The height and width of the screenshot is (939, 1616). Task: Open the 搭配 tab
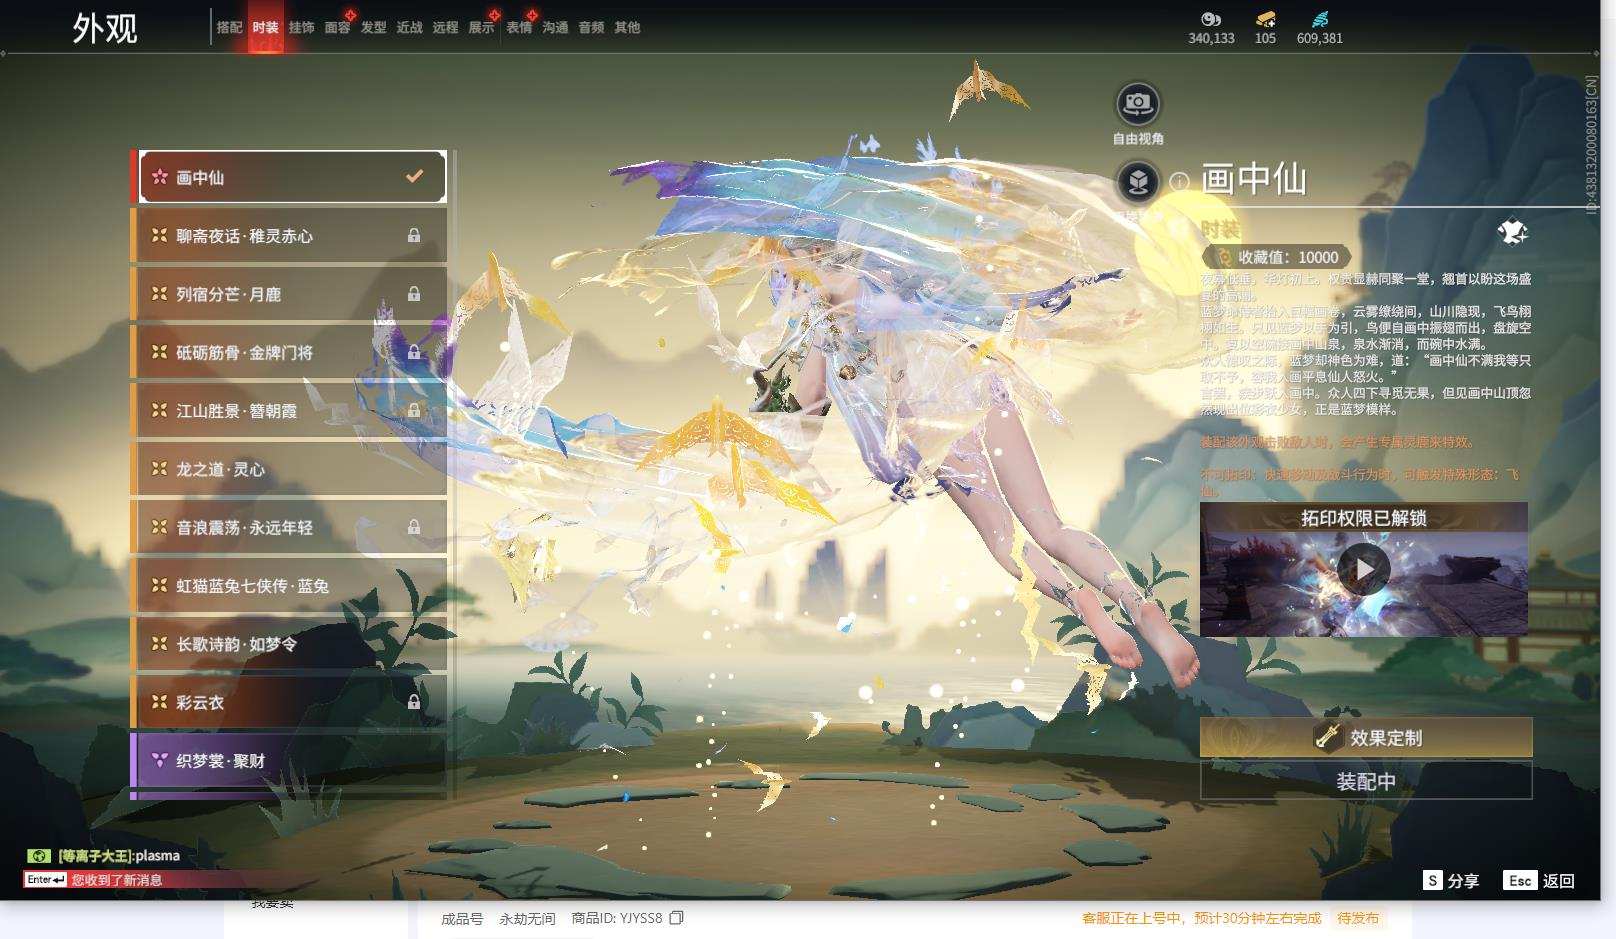click(x=229, y=28)
